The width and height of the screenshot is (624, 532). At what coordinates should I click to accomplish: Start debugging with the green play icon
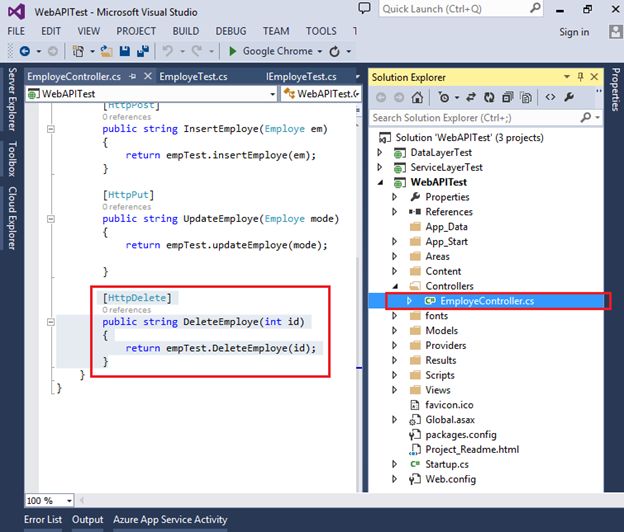click(233, 51)
